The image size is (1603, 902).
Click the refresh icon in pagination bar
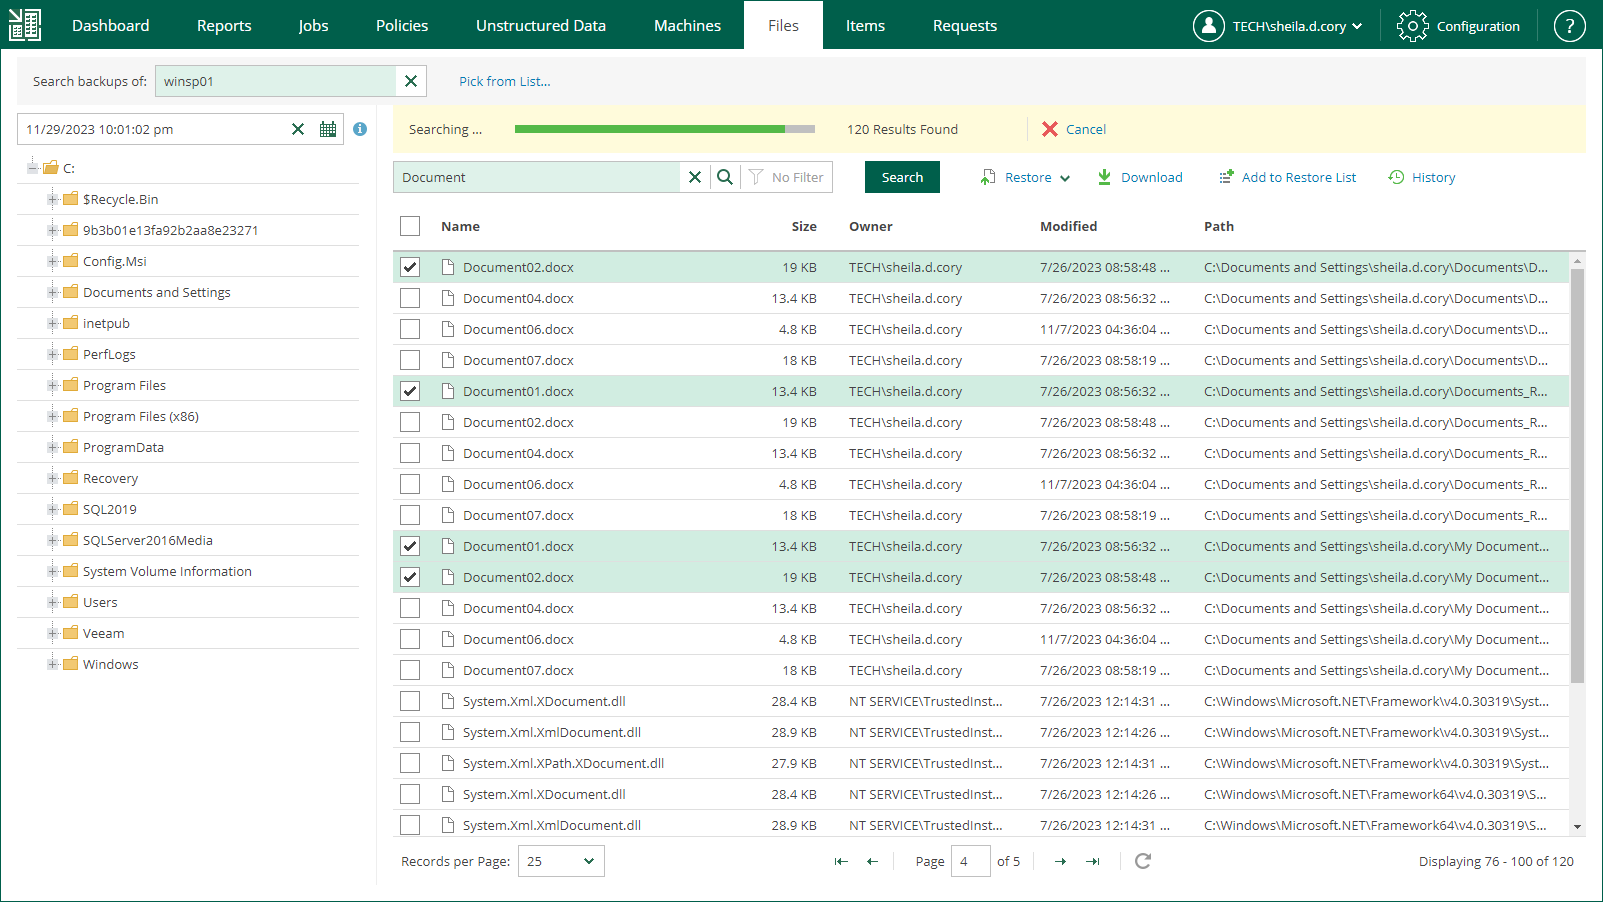pos(1143,861)
